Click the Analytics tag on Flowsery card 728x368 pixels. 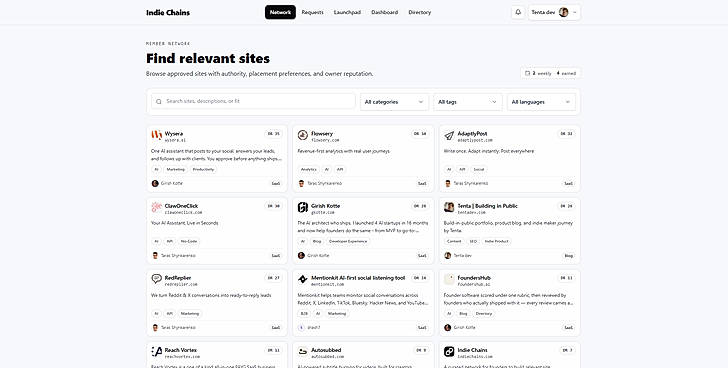(x=308, y=169)
